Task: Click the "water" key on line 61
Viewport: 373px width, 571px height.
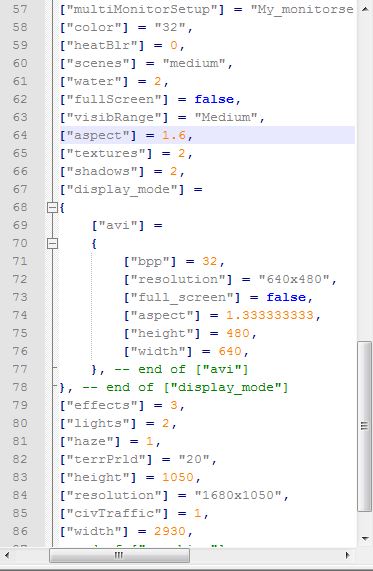Action: [x=94, y=81]
